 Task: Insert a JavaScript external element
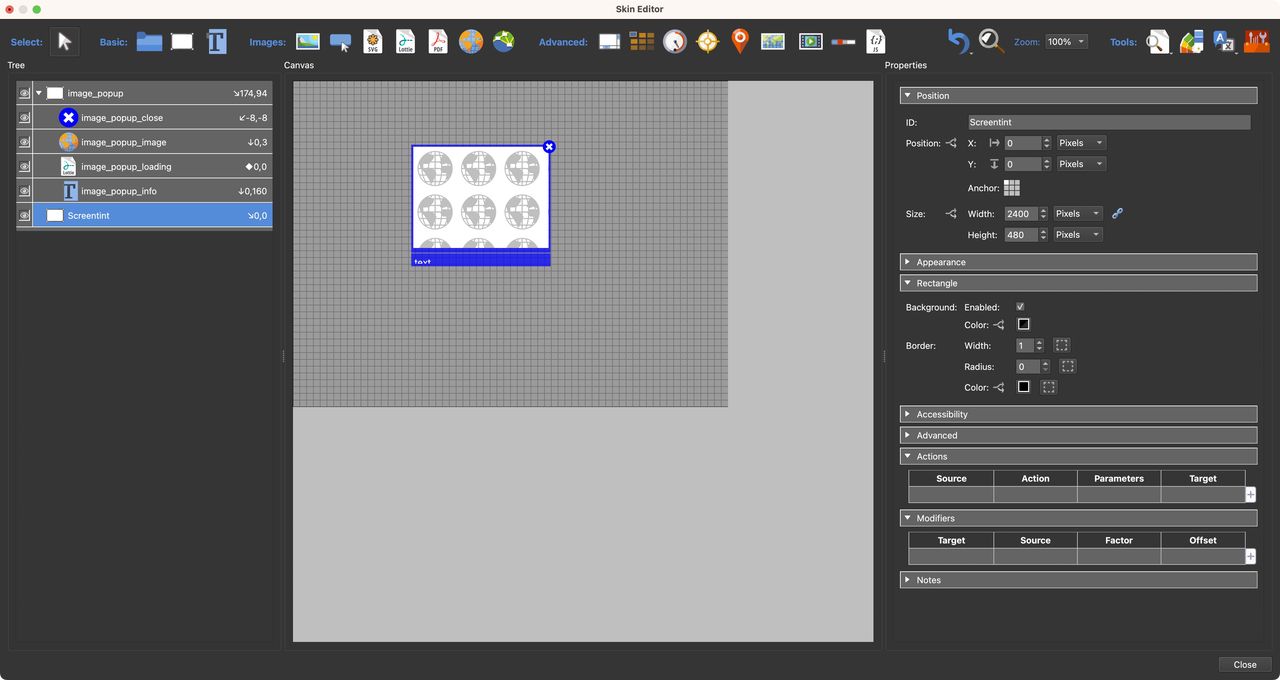point(875,41)
